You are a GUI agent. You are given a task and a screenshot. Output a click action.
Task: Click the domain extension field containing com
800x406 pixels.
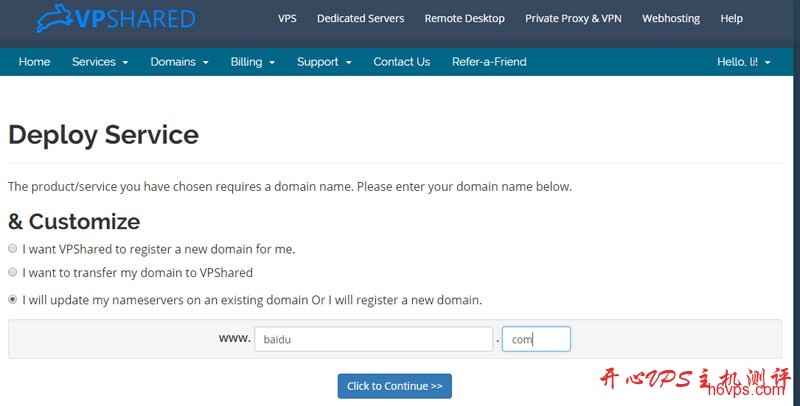click(x=536, y=339)
